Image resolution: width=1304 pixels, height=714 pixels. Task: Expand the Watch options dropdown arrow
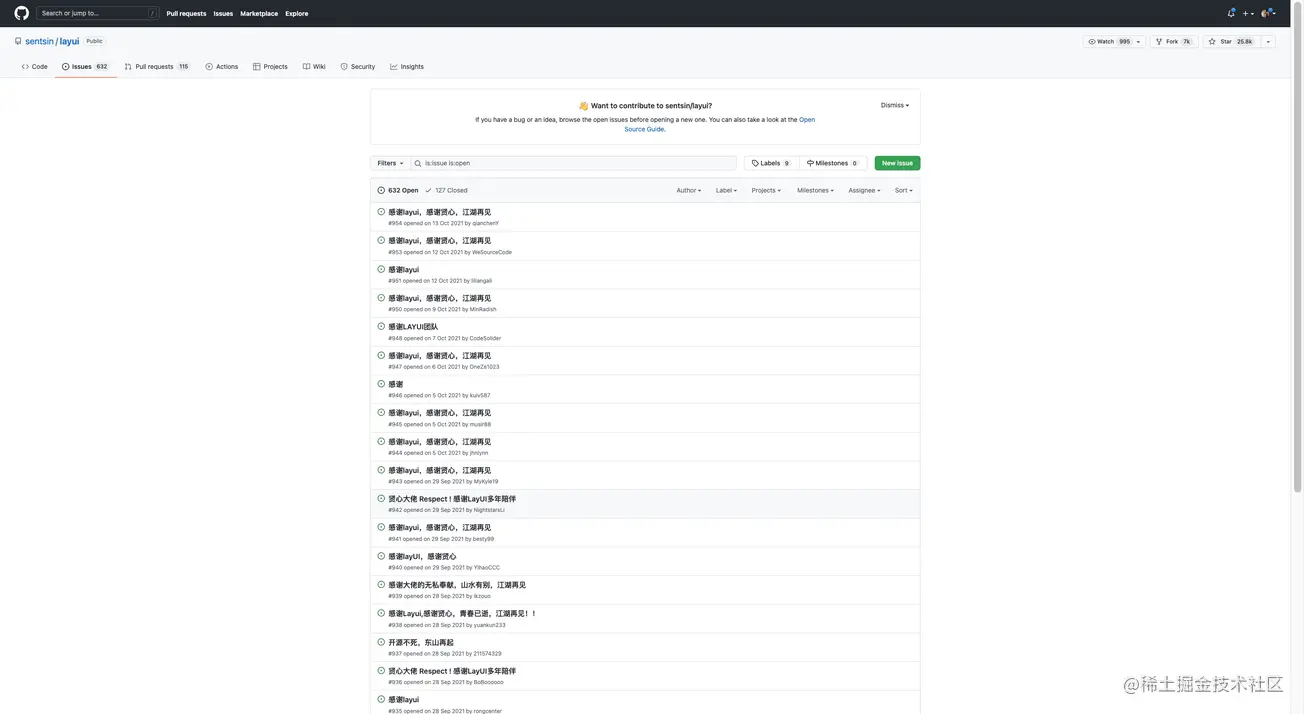(1139, 42)
